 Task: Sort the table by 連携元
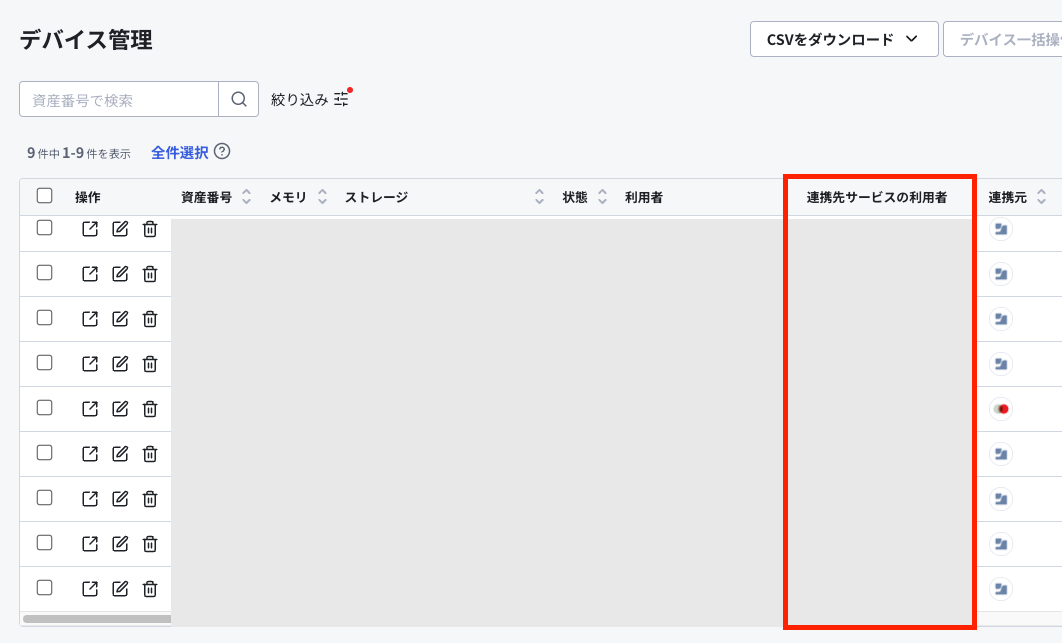1042,196
